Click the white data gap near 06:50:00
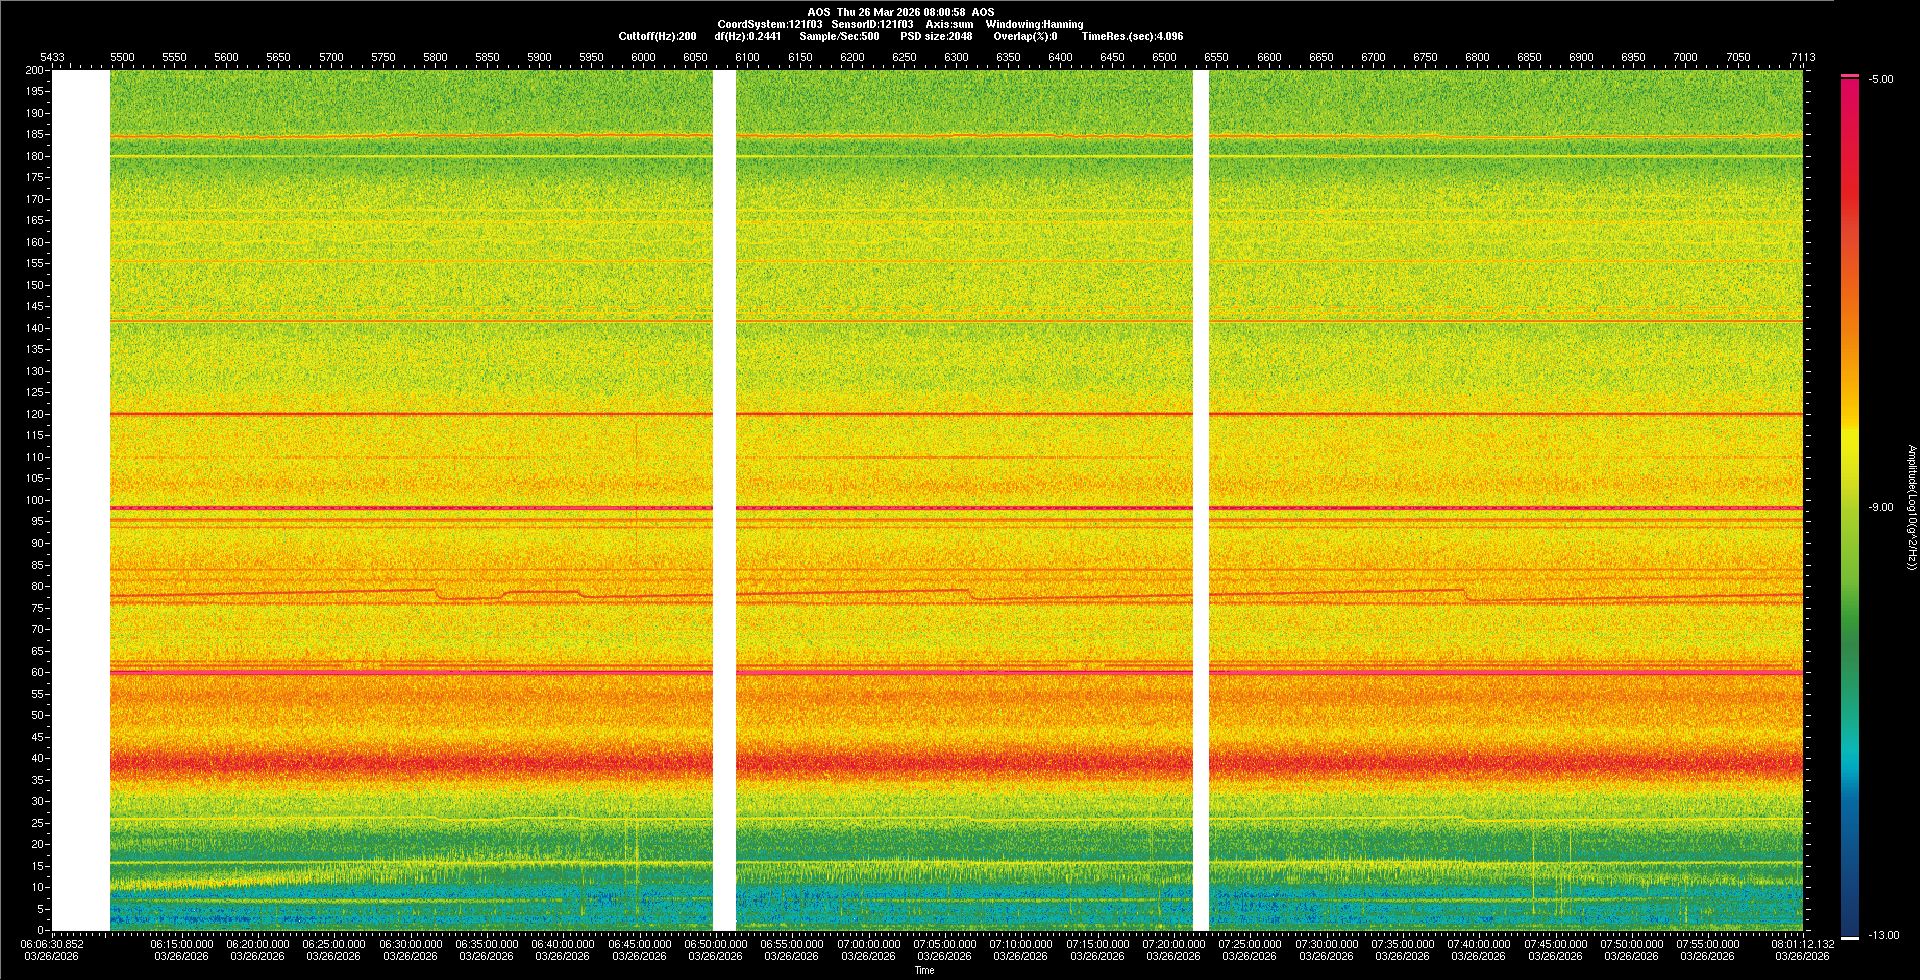1920x980 pixels. [x=724, y=500]
